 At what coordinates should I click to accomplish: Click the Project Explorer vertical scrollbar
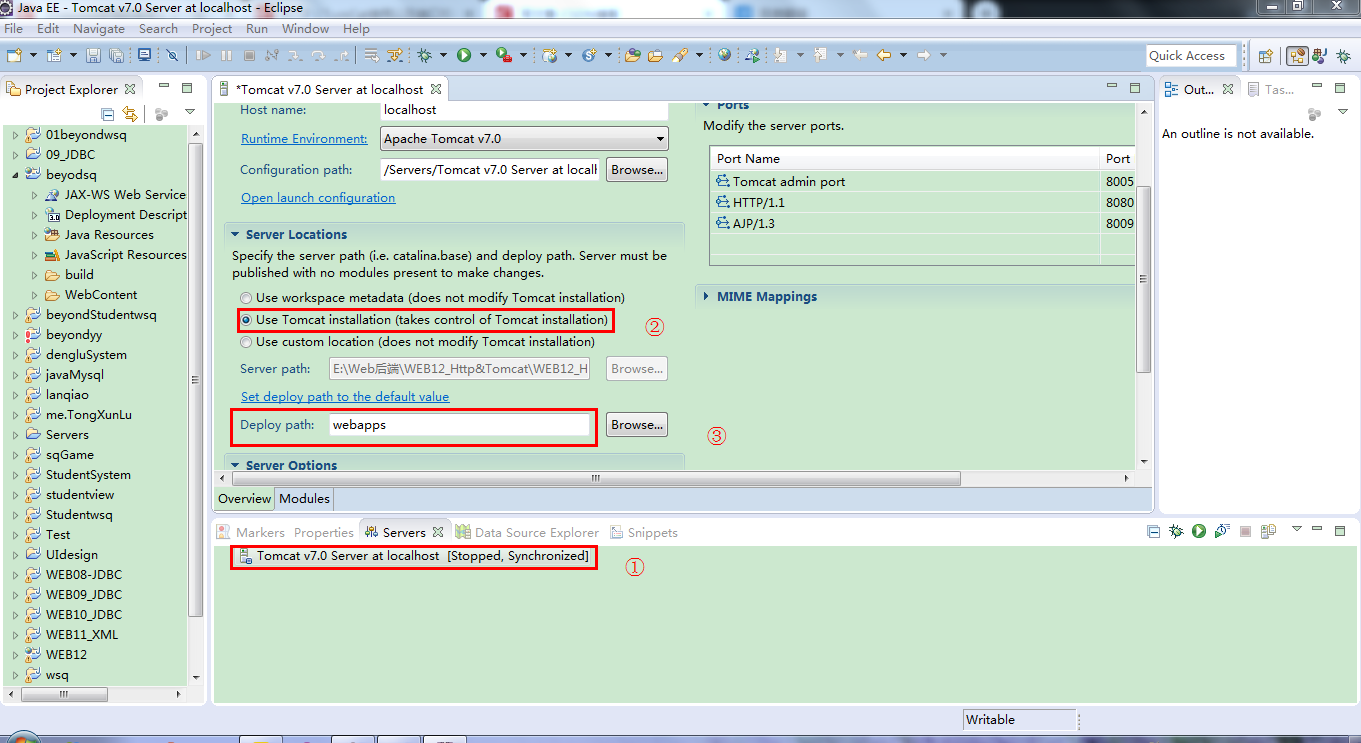(196, 380)
